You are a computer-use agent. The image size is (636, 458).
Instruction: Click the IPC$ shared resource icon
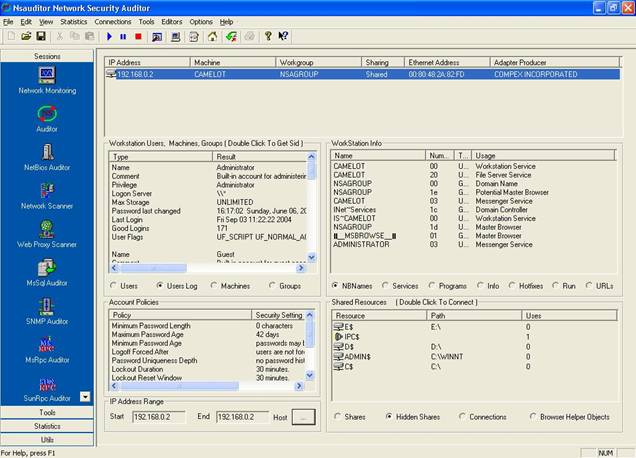tap(339, 337)
